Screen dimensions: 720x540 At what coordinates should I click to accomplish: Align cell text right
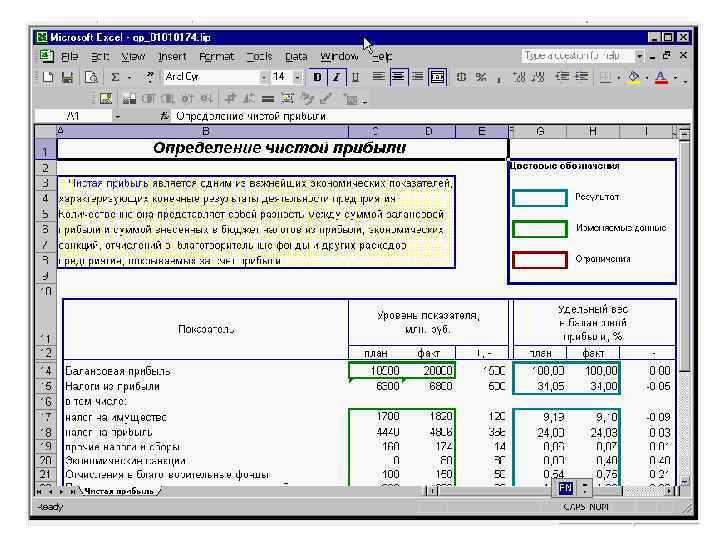click(x=417, y=77)
